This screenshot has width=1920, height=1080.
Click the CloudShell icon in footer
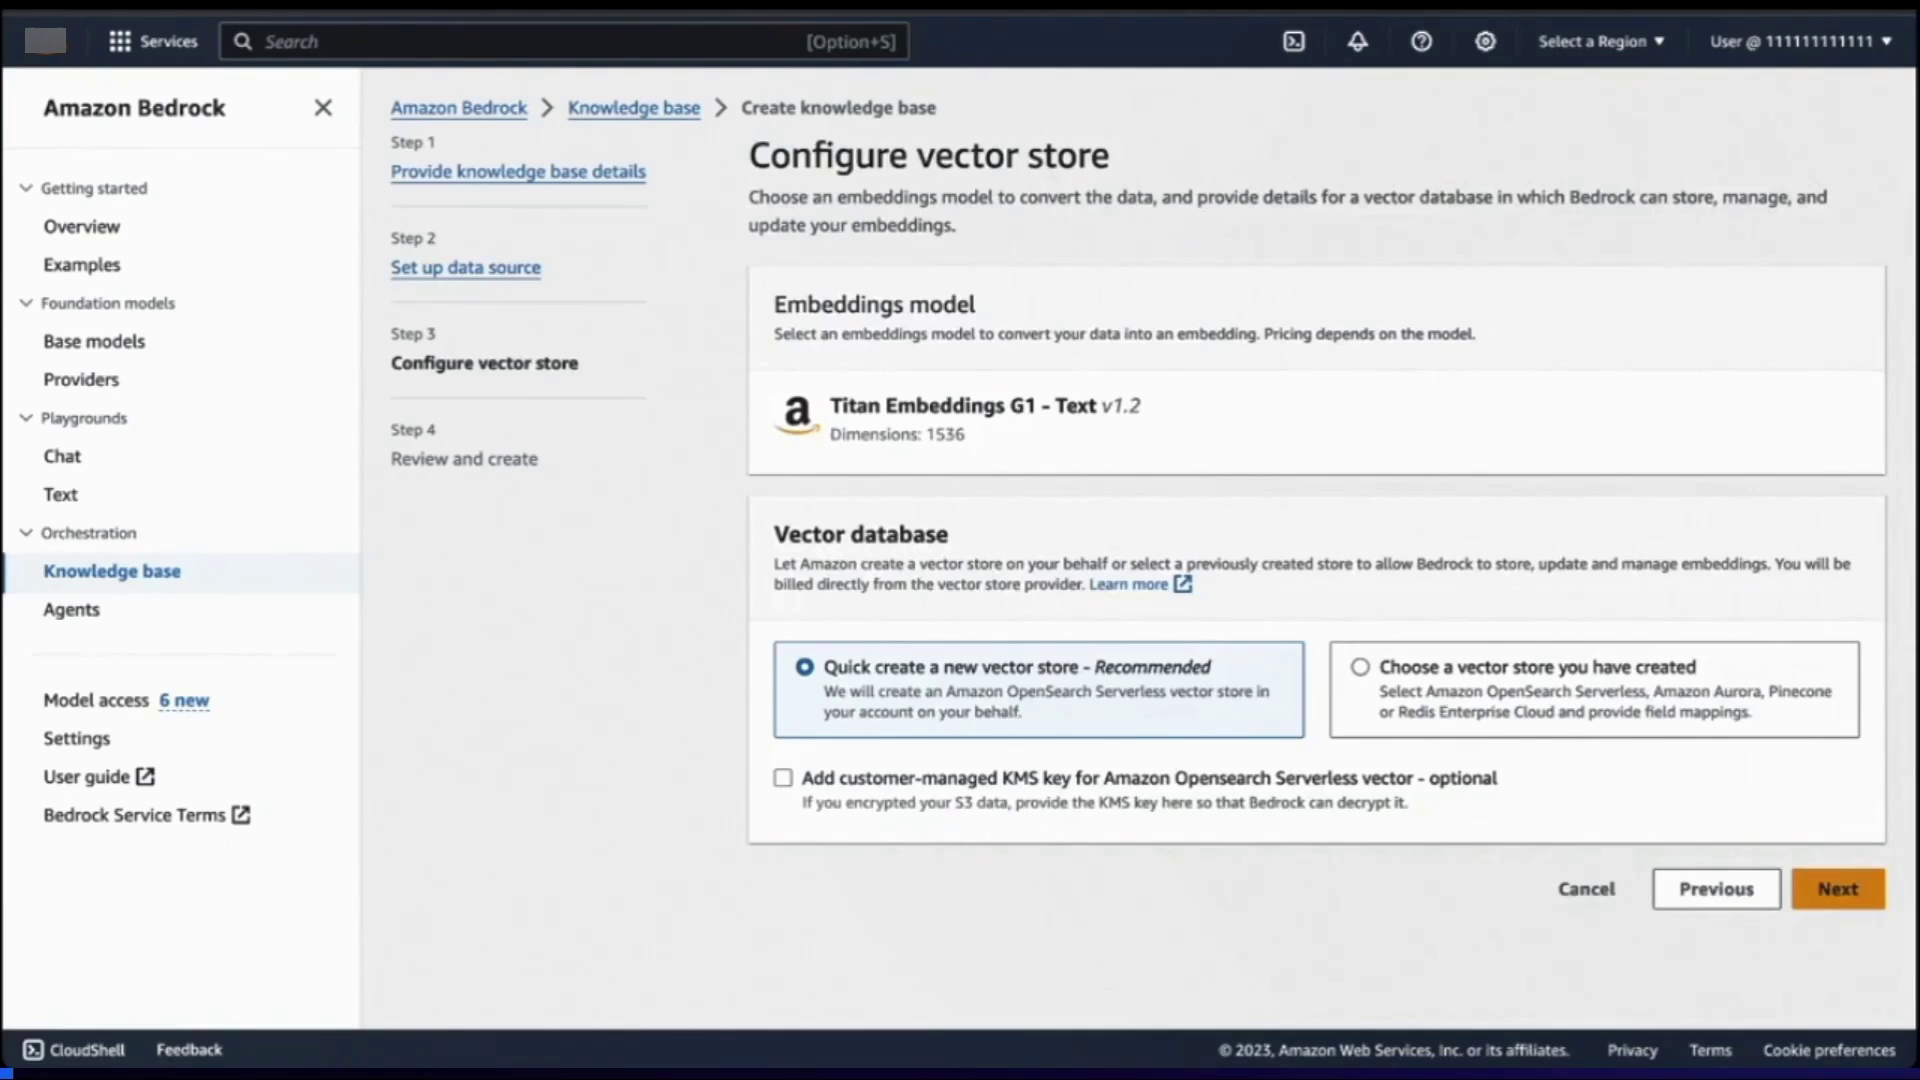pyautogui.click(x=33, y=1049)
